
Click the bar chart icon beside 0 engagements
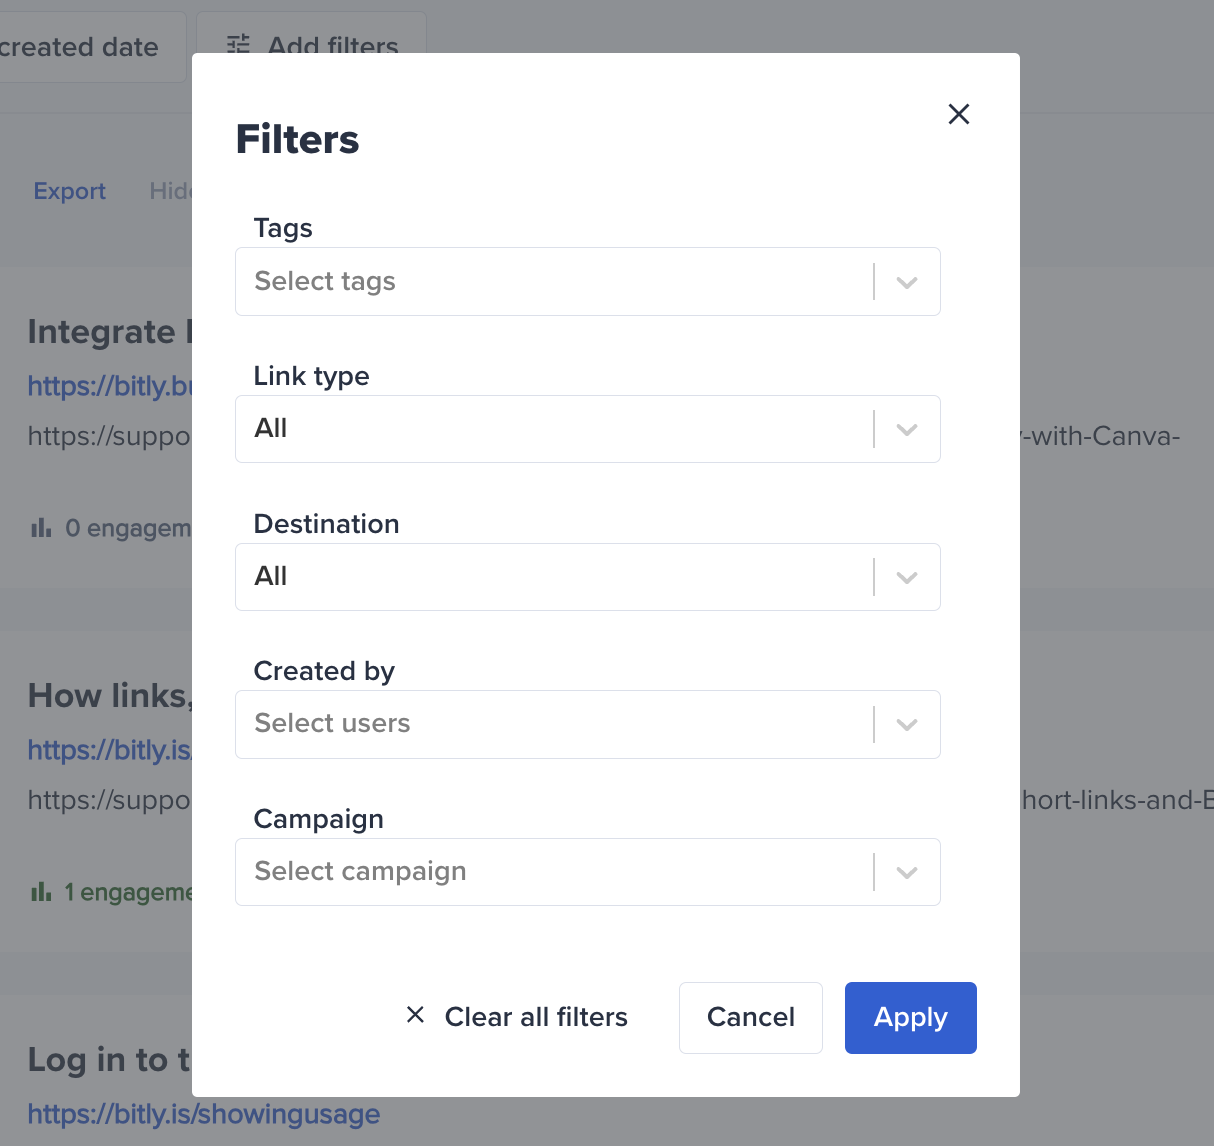coord(40,527)
